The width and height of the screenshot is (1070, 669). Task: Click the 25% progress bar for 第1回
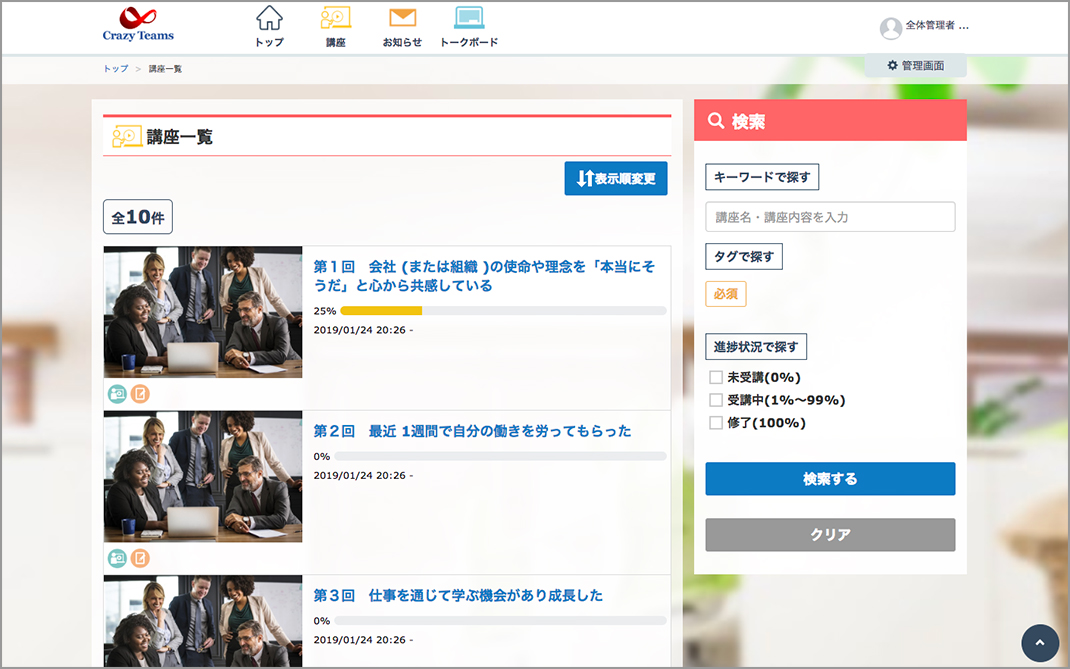tap(503, 311)
